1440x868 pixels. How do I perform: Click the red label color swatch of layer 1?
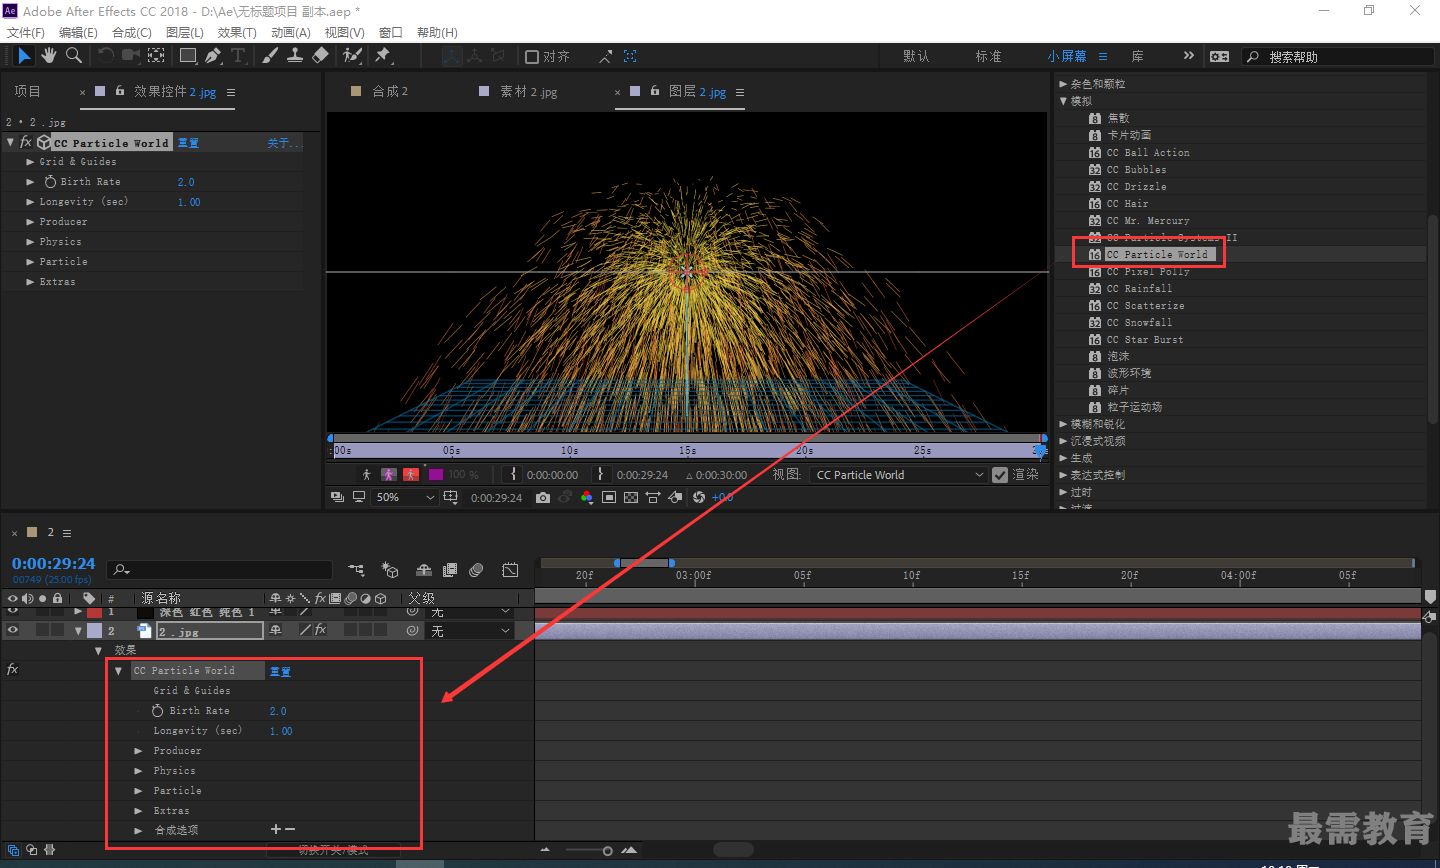tap(94, 611)
